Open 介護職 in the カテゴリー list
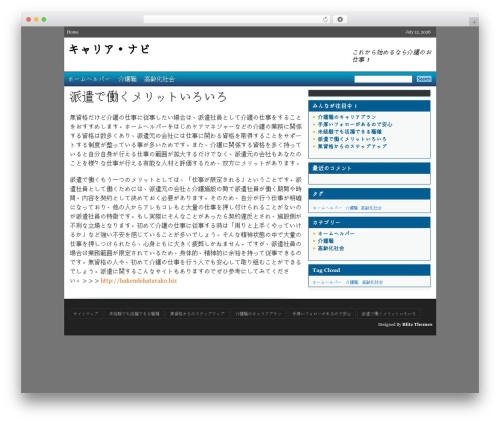The height and width of the screenshot is (423, 500). (x=326, y=241)
